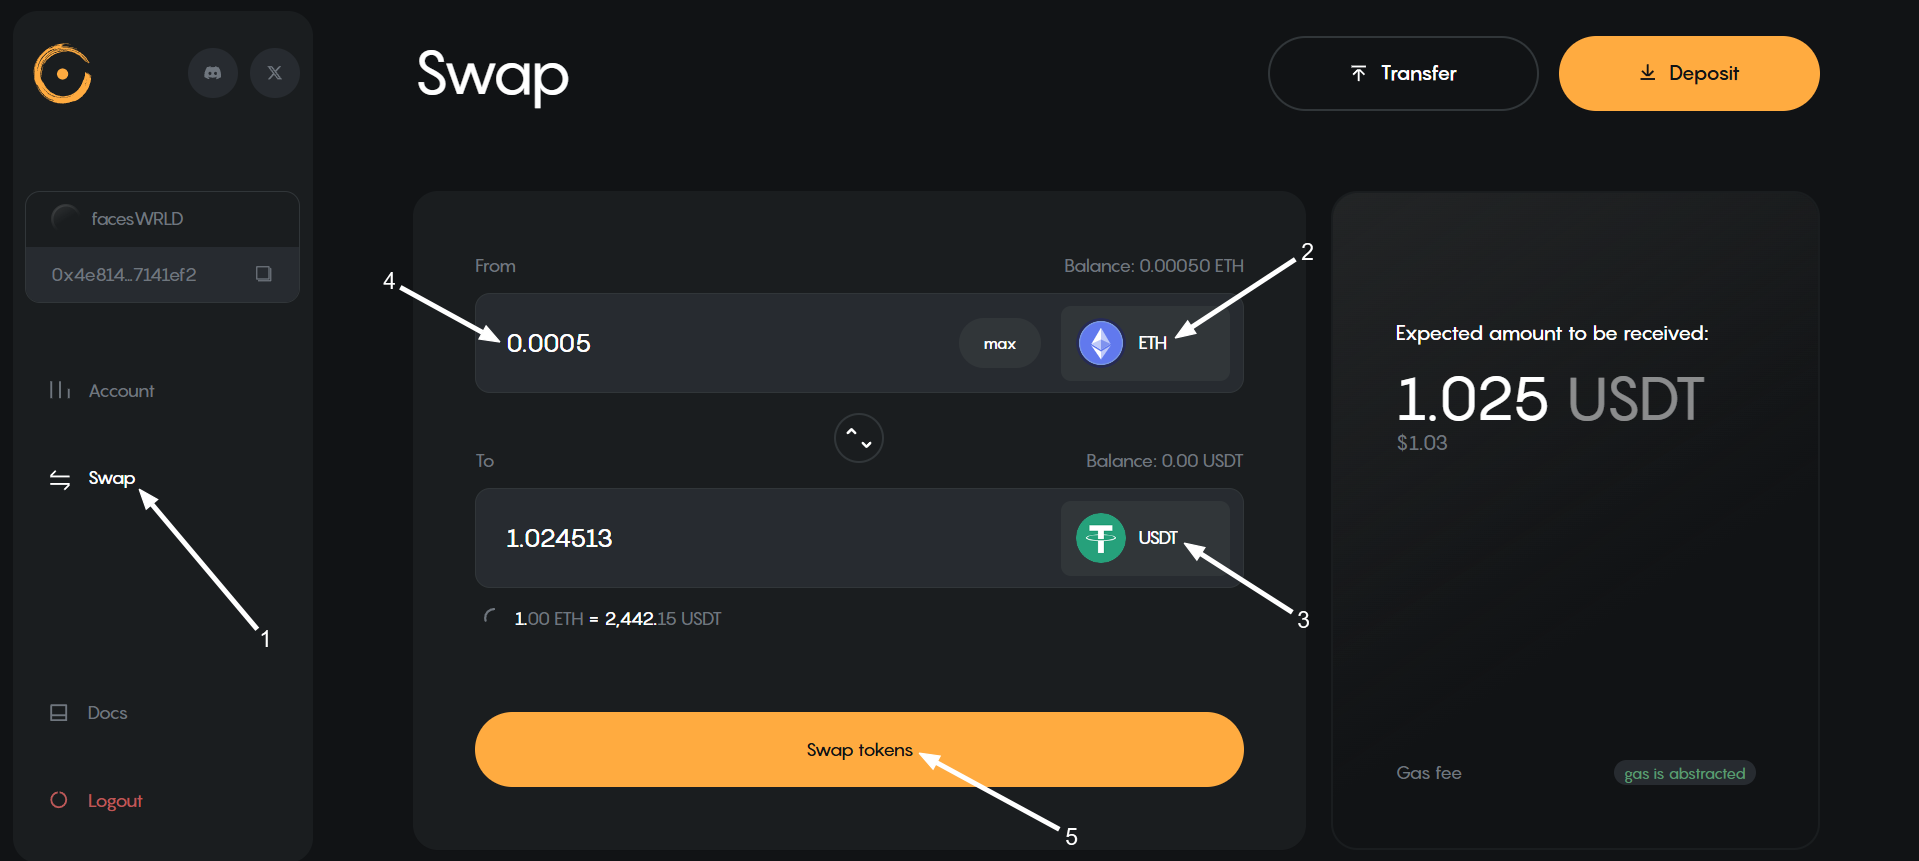Viewport: 1919px width, 861px height.
Task: Expand the facesWRLD account selector
Action: (162, 219)
